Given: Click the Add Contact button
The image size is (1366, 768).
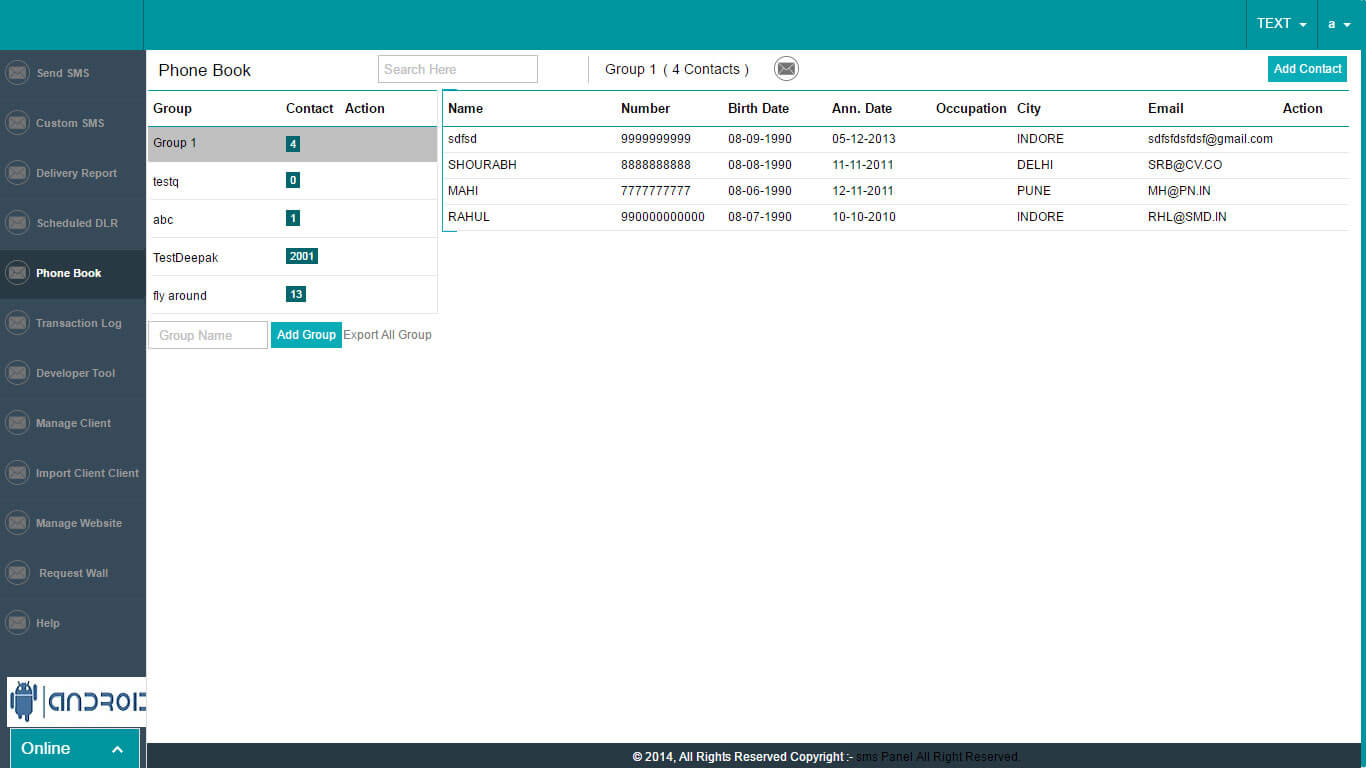Looking at the screenshot, I should click(1307, 69).
